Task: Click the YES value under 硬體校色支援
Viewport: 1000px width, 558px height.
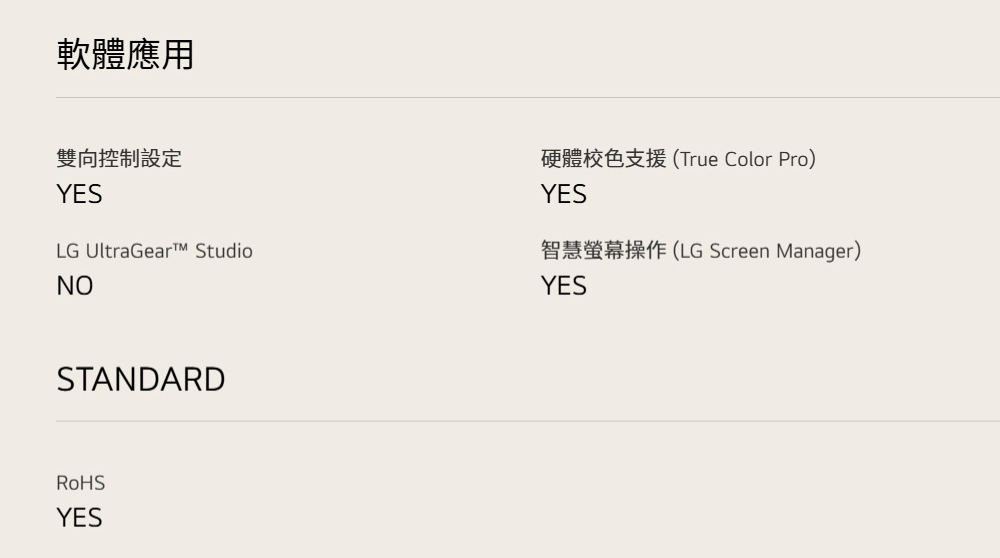Action: 564,194
